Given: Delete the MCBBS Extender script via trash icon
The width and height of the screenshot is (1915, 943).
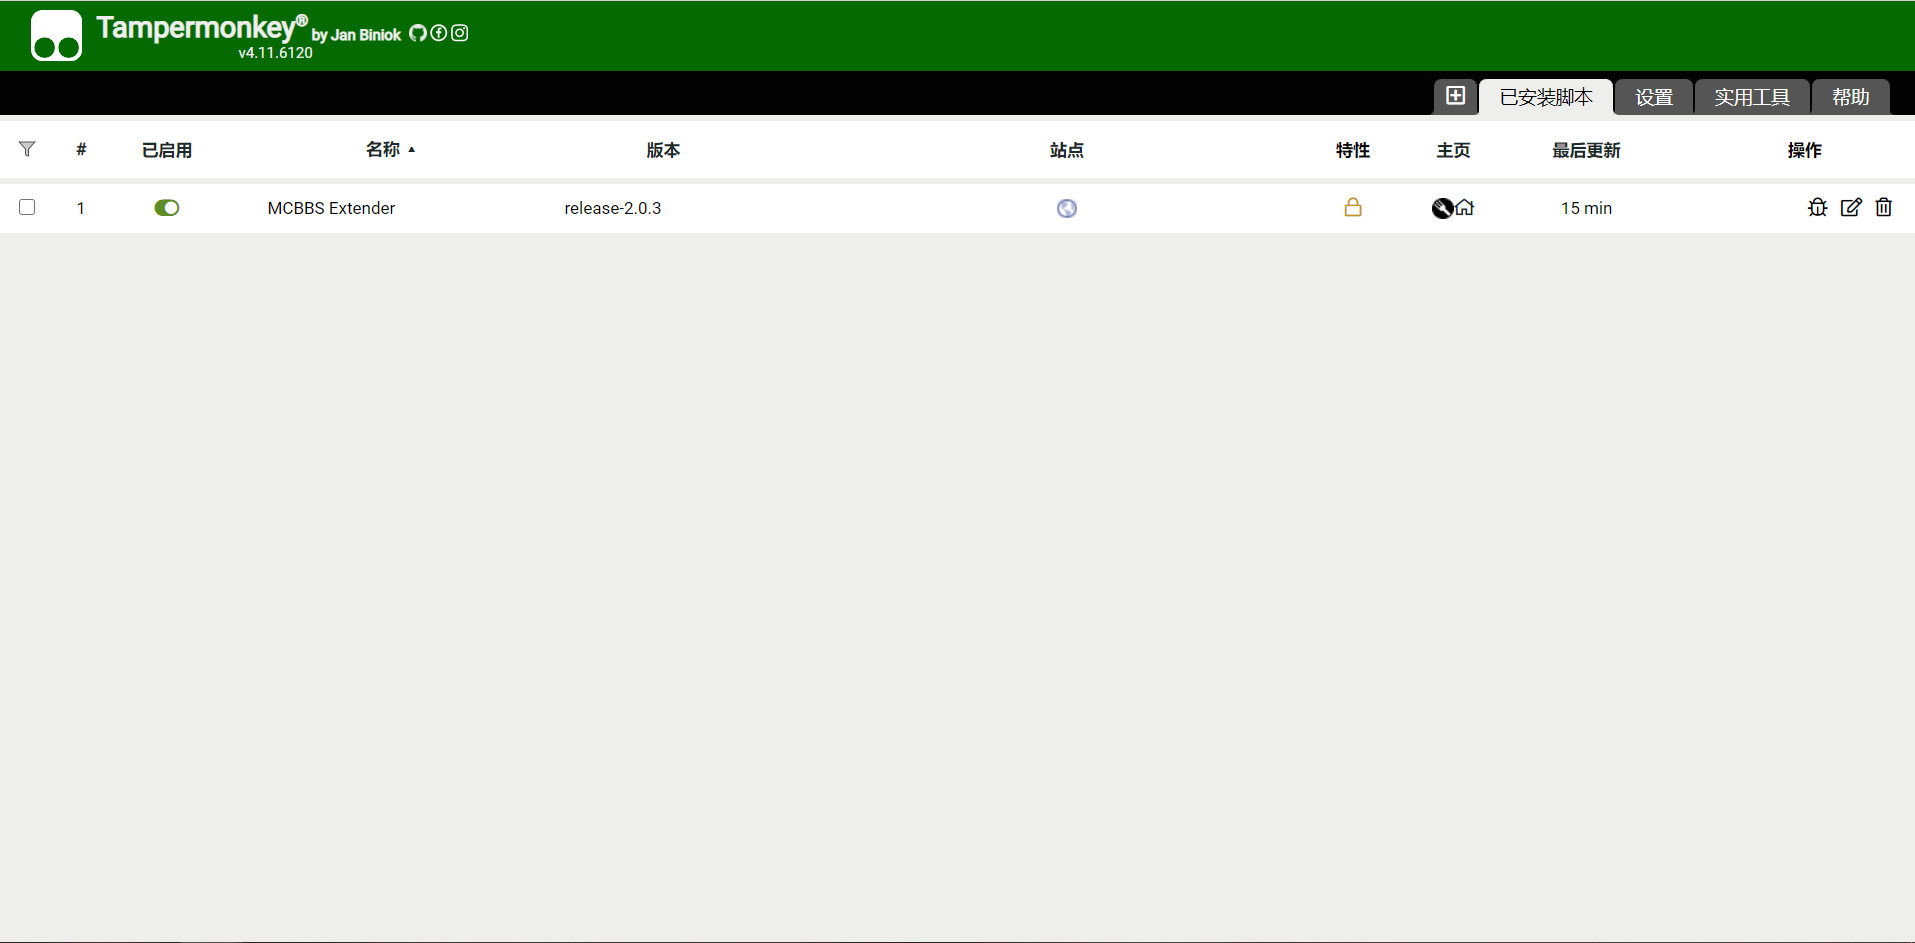Looking at the screenshot, I should [1884, 207].
